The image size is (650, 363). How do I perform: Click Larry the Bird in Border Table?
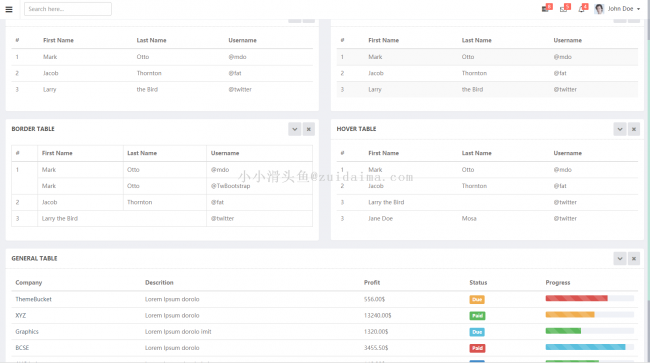60,218
